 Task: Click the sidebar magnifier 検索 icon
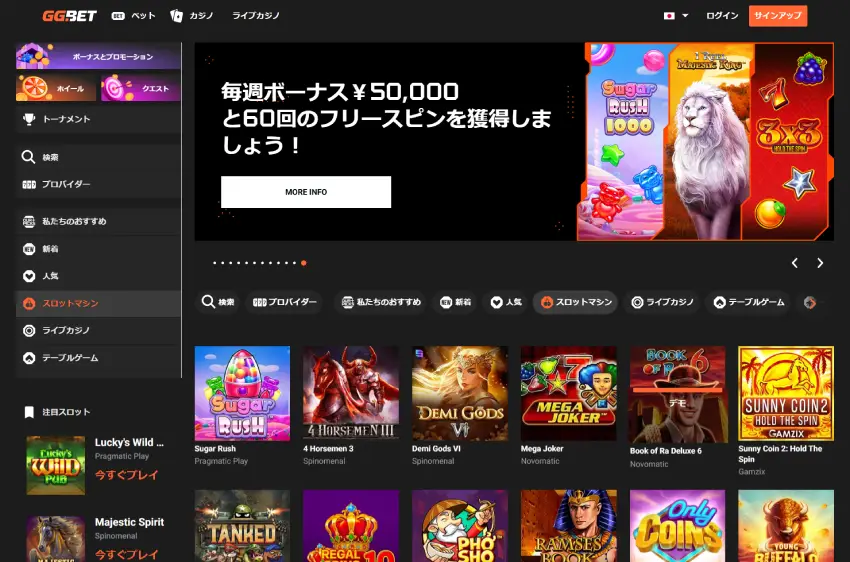point(28,157)
